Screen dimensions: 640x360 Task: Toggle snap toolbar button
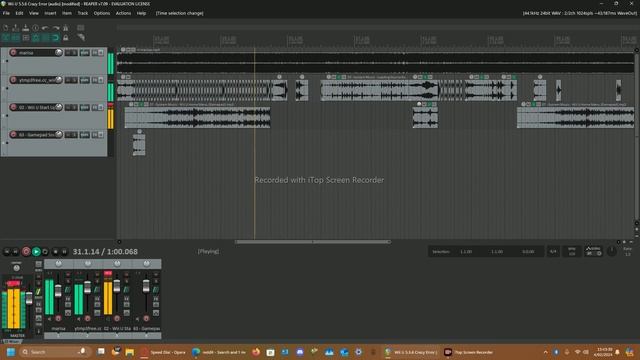pyautogui.click(x=56, y=38)
